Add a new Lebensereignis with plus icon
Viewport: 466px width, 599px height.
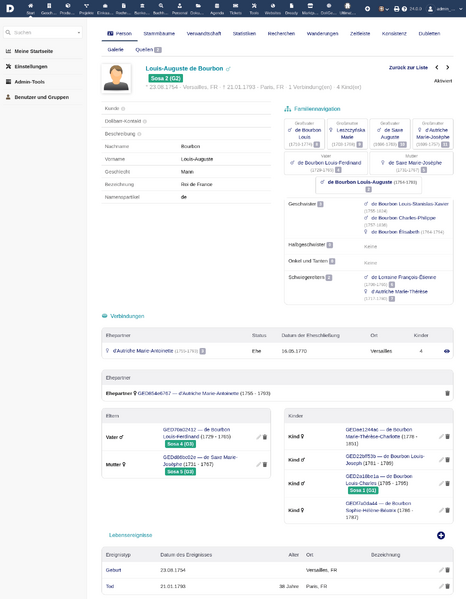pyautogui.click(x=441, y=536)
